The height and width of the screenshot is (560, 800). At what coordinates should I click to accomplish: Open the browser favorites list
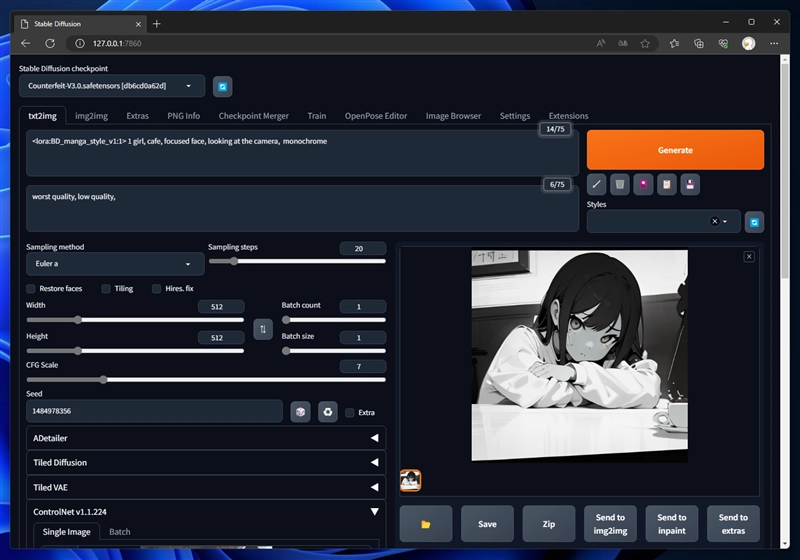(674, 43)
